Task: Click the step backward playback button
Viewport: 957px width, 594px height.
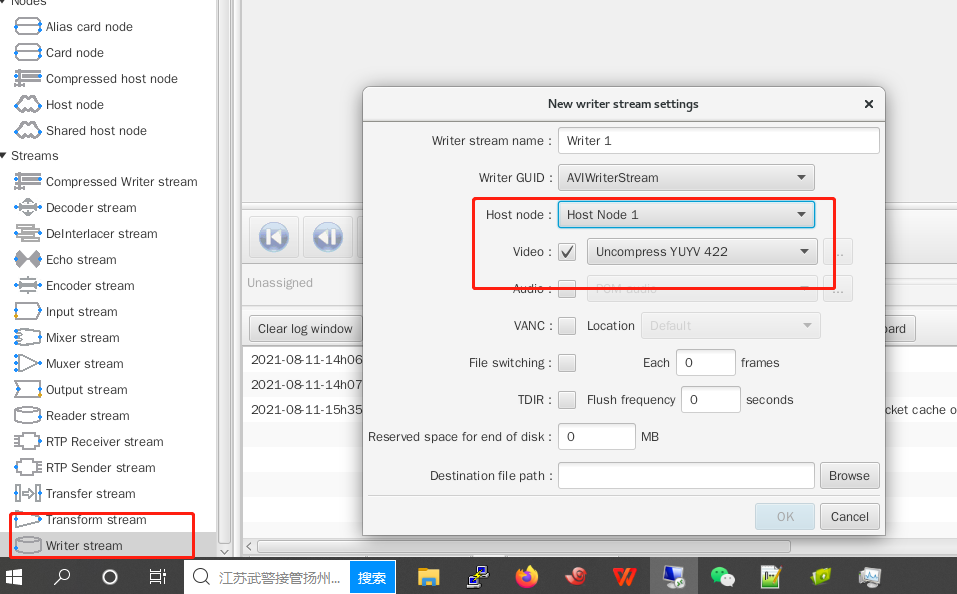Action: (328, 237)
